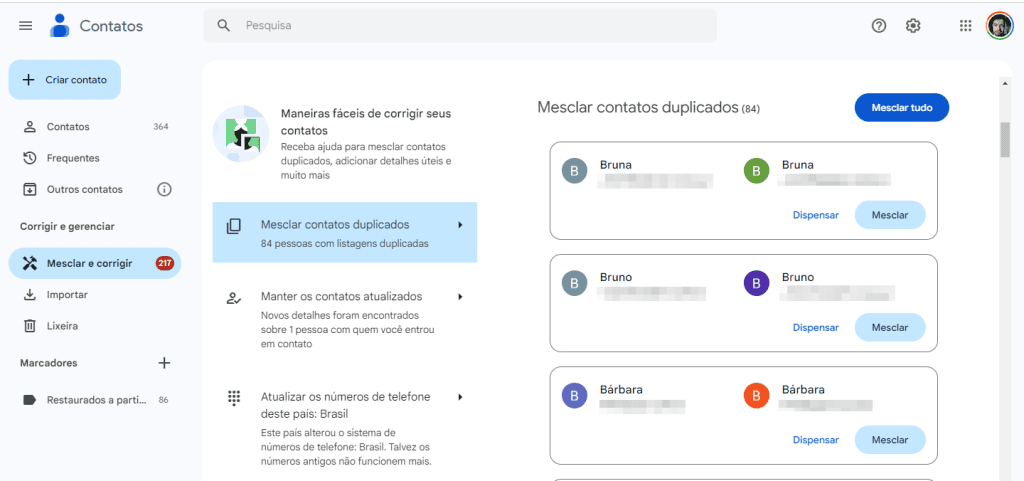The image size is (1024, 481).
Task: Open the Google apps grid
Action: tap(965, 26)
